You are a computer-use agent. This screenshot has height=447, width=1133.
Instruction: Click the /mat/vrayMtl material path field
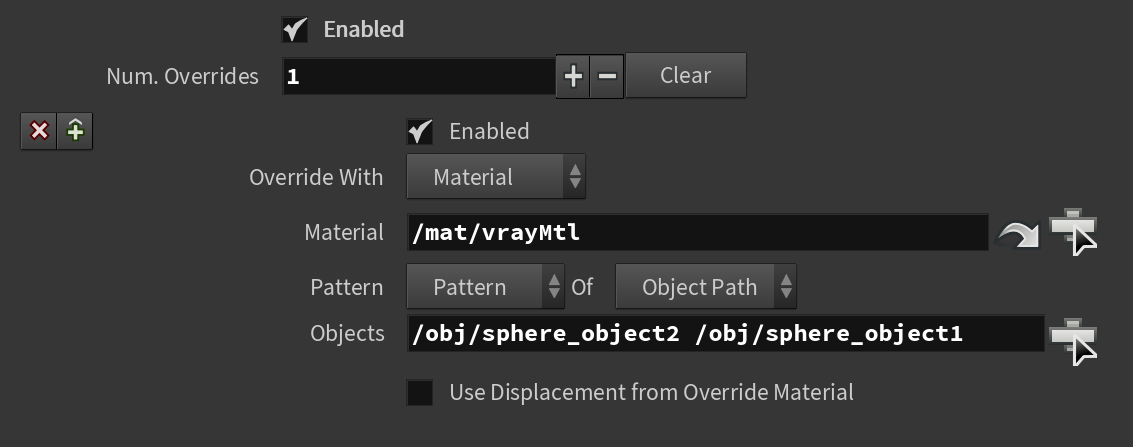[x=698, y=233]
